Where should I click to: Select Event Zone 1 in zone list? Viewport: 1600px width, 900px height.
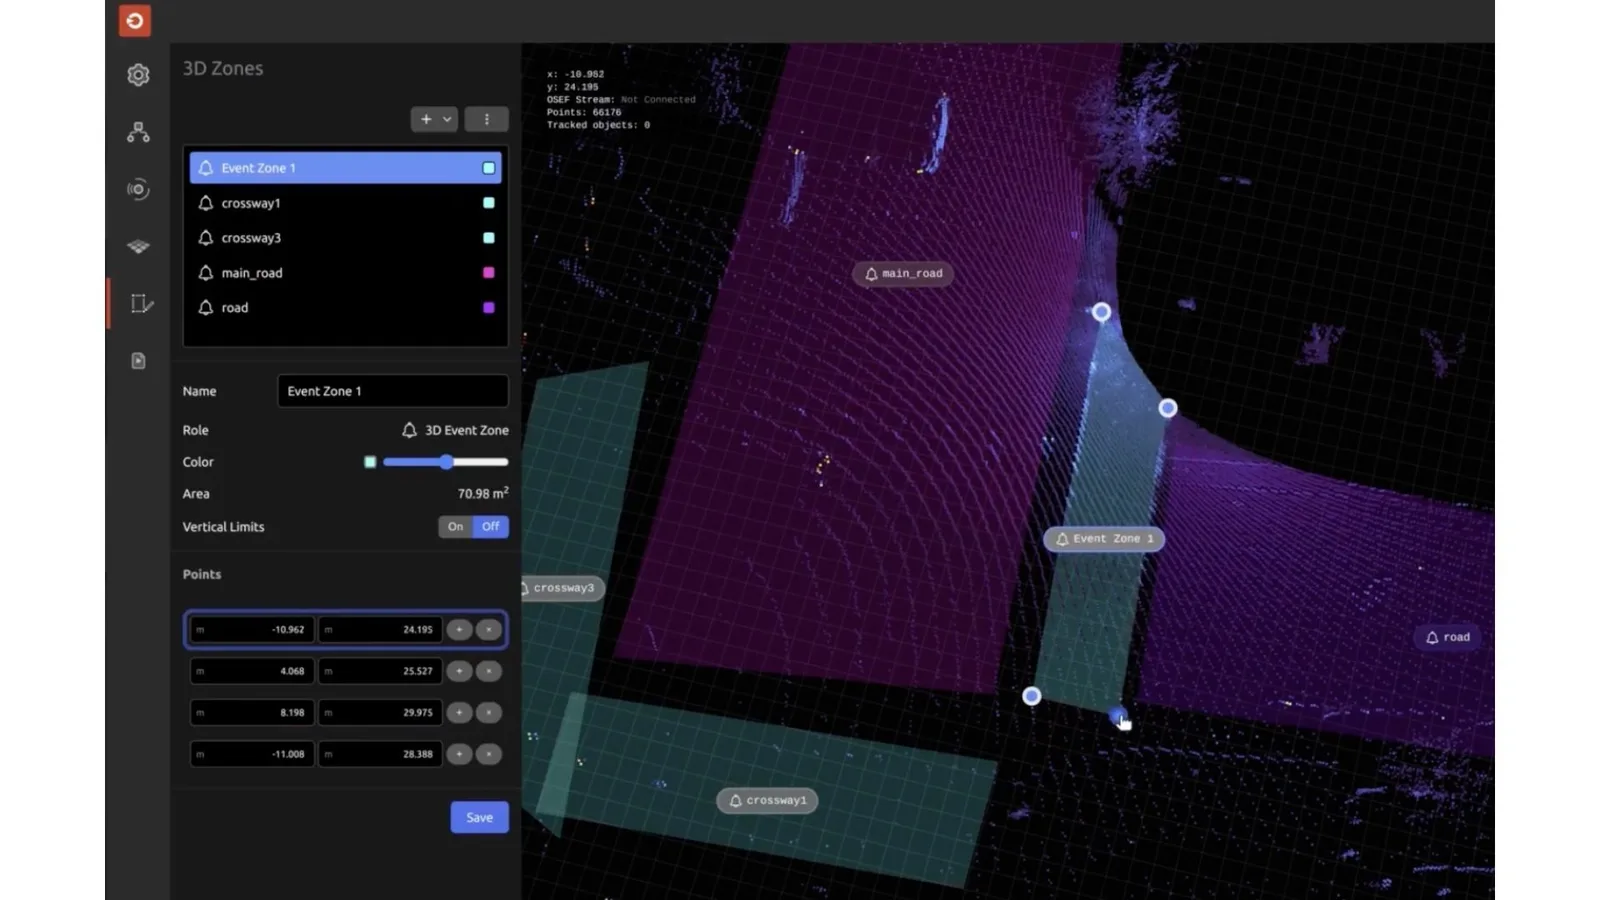tap(346, 168)
